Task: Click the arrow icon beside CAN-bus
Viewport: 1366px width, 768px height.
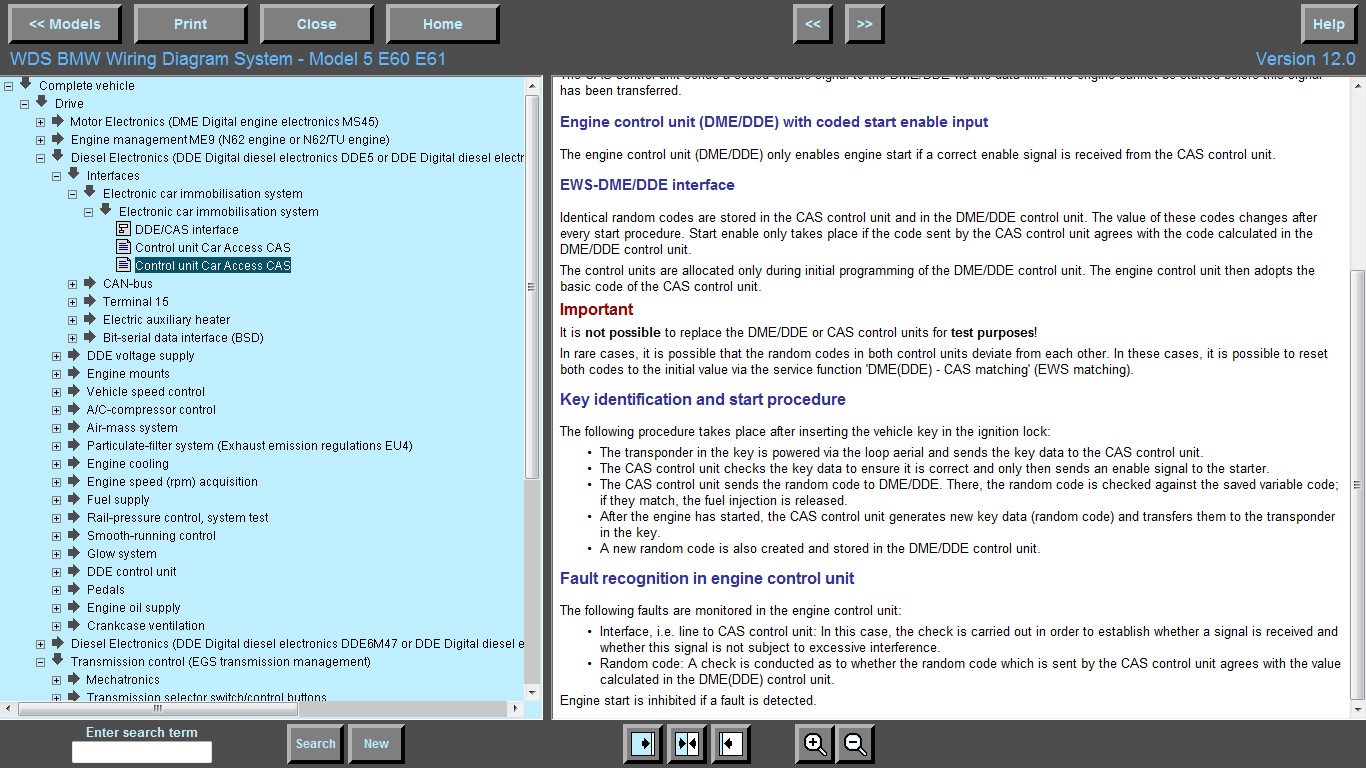Action: [89, 283]
